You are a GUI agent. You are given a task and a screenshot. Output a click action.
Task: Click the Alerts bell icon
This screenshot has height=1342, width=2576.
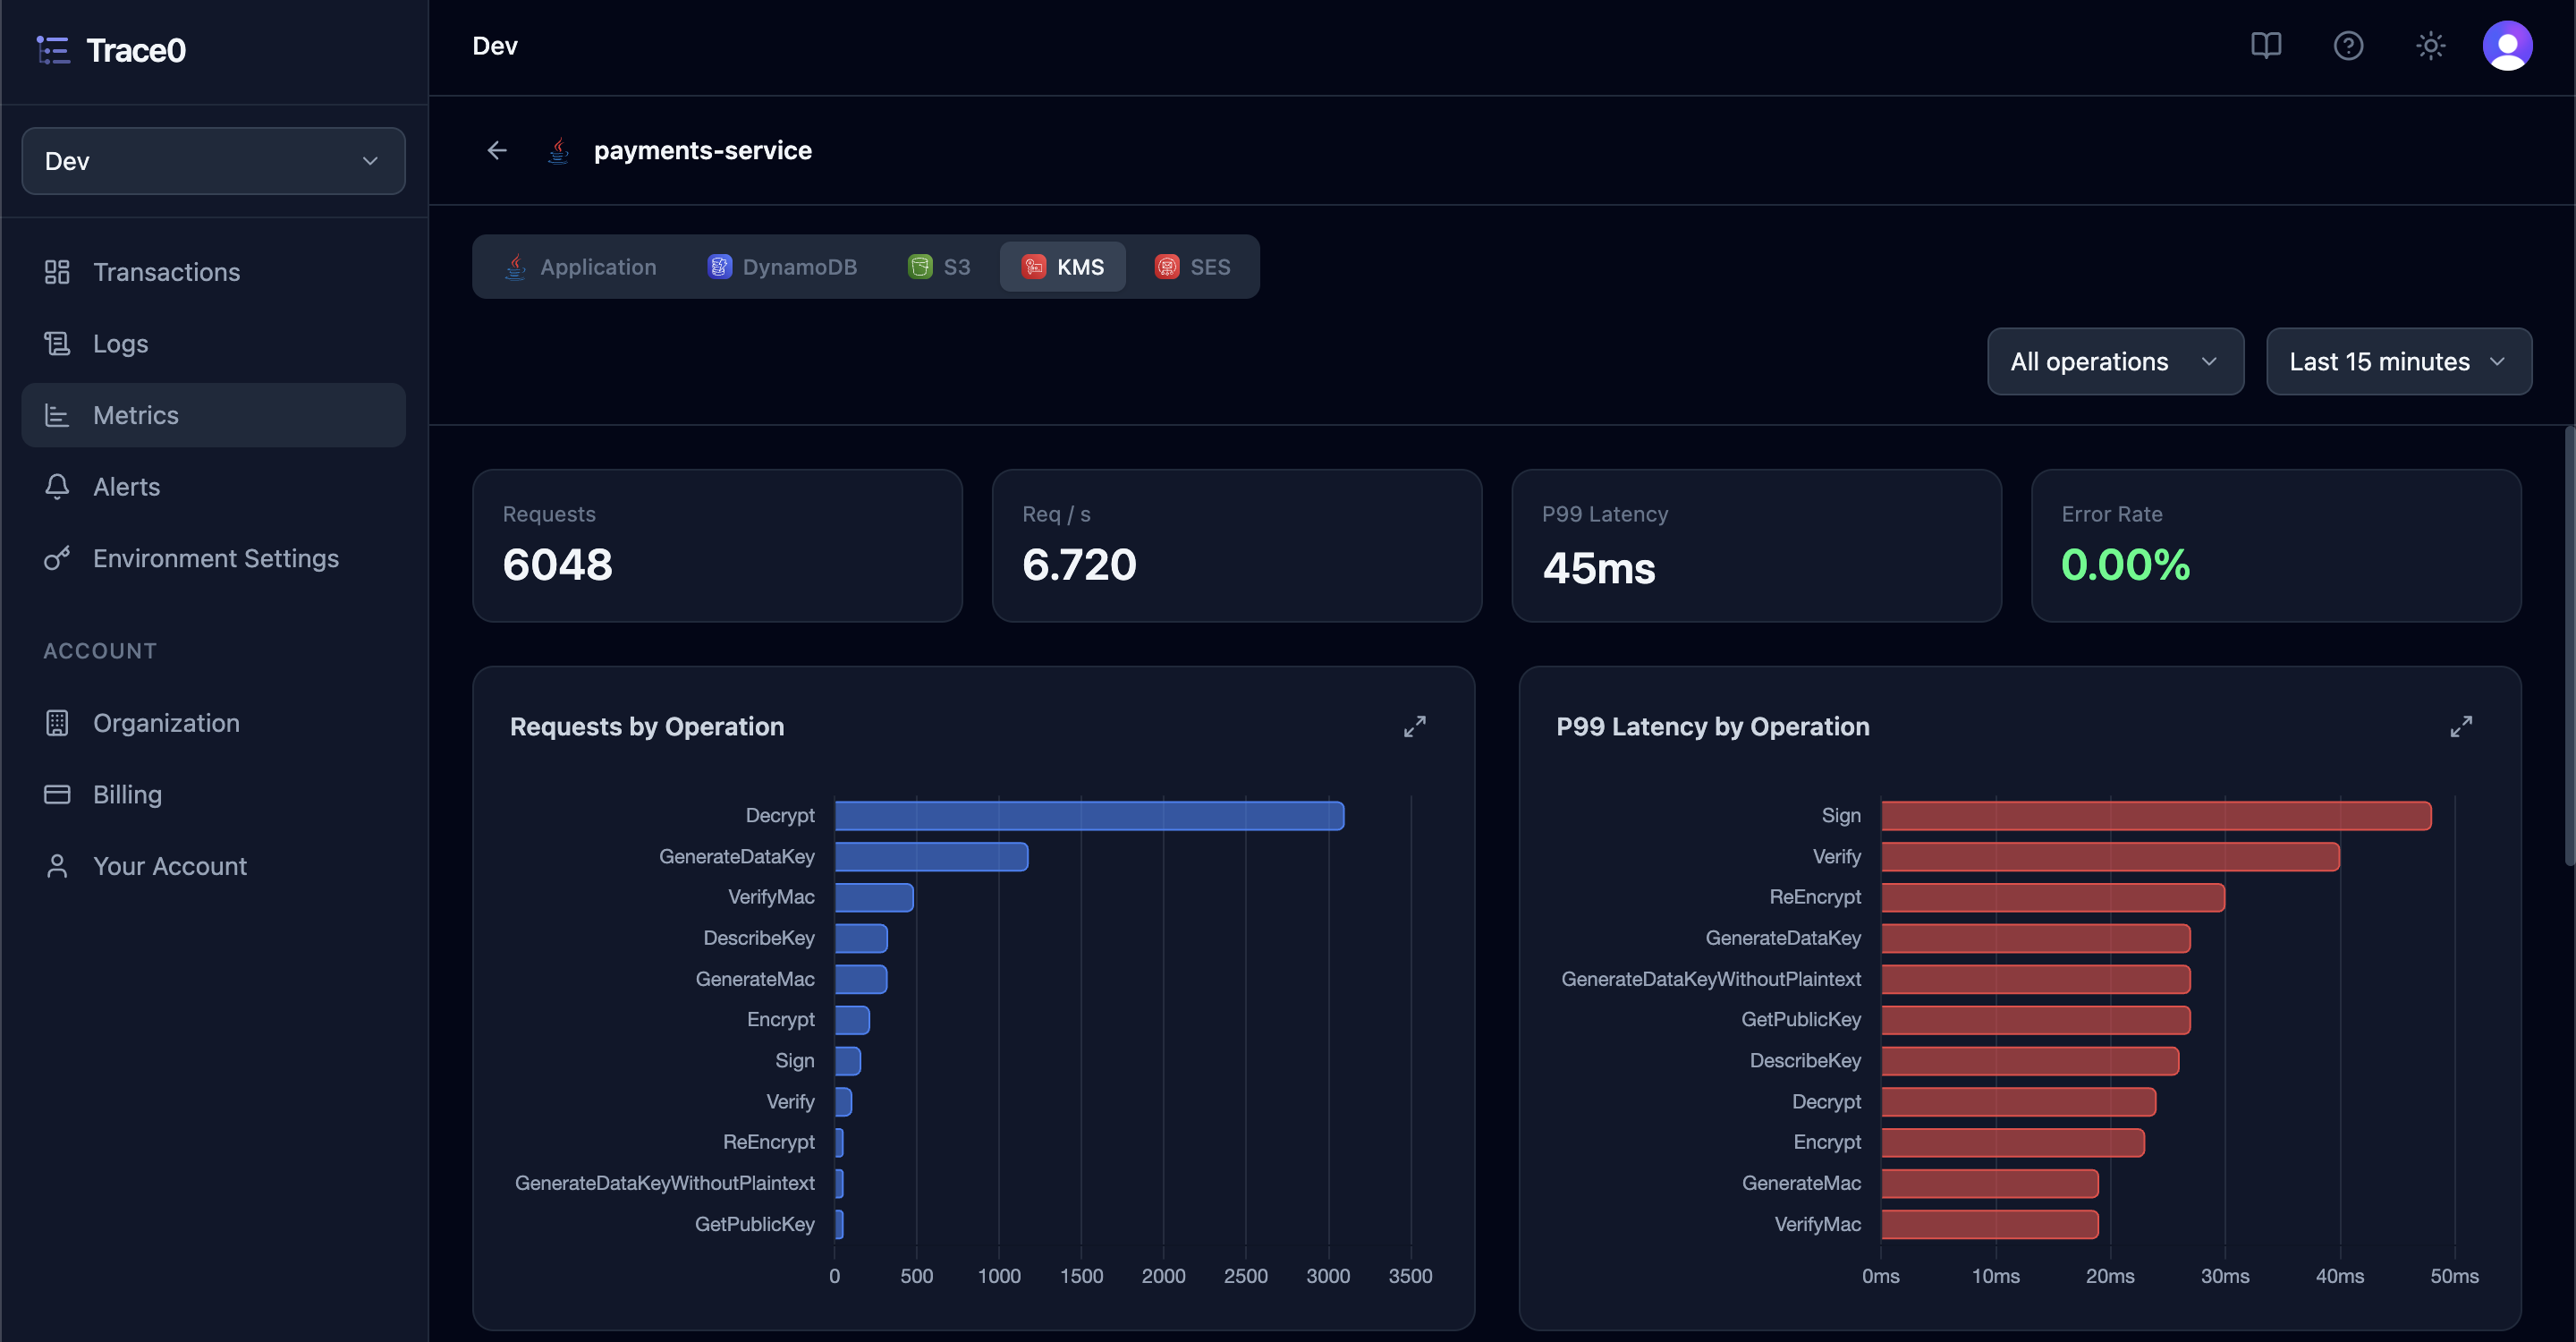pyautogui.click(x=57, y=486)
